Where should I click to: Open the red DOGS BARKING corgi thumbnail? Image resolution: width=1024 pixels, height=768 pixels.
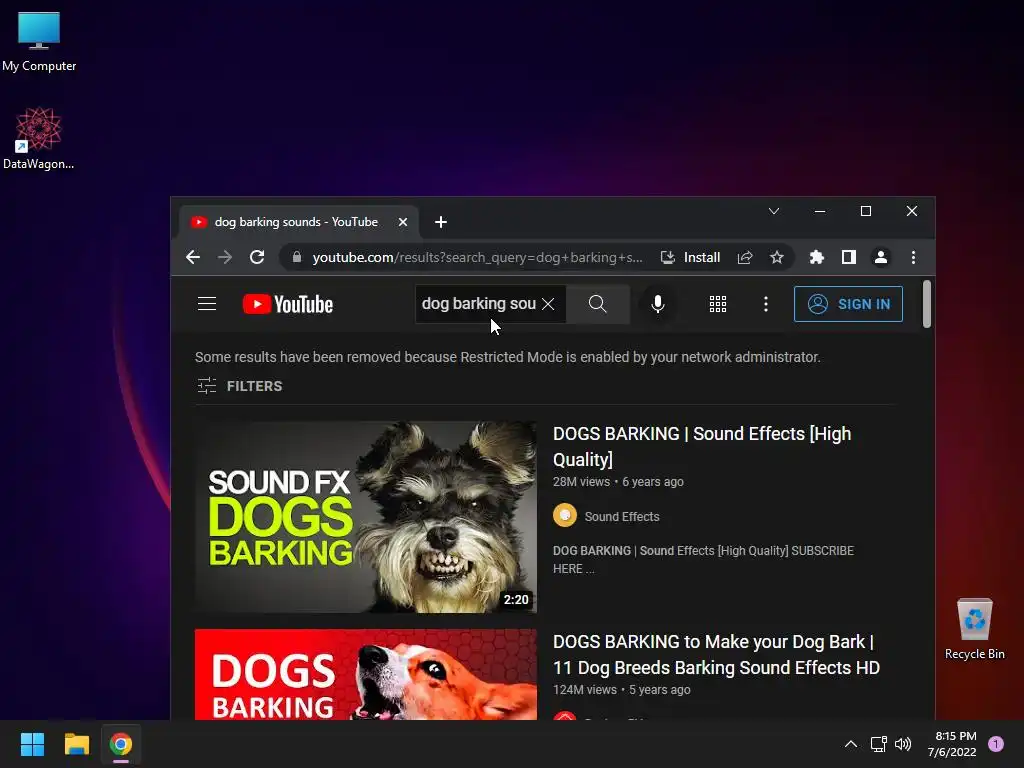coord(366,675)
